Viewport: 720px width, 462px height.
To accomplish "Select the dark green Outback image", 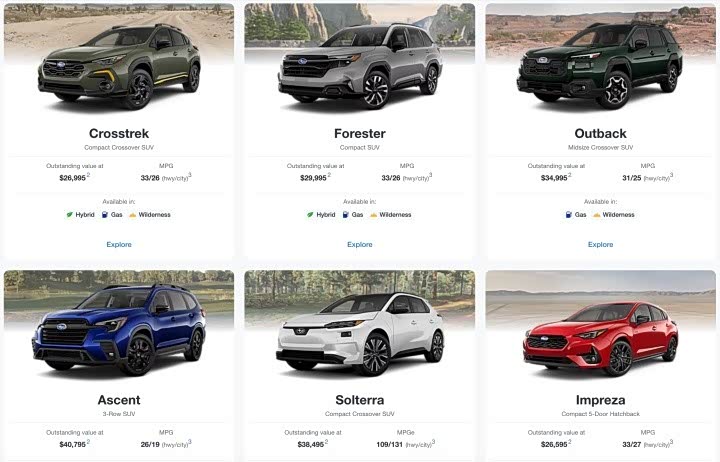I will coord(600,64).
